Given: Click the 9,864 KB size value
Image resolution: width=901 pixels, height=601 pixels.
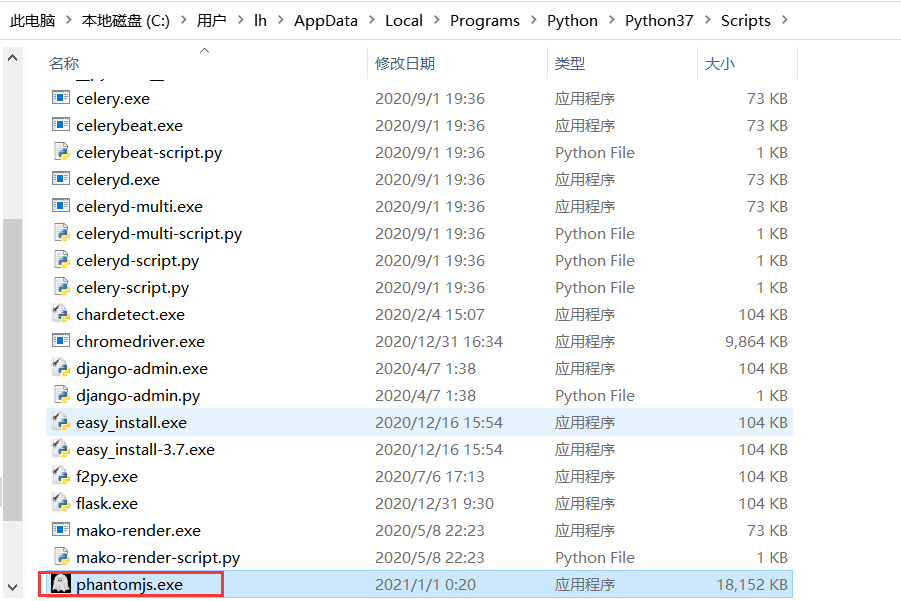Looking at the screenshot, I should pyautogui.click(x=756, y=341).
